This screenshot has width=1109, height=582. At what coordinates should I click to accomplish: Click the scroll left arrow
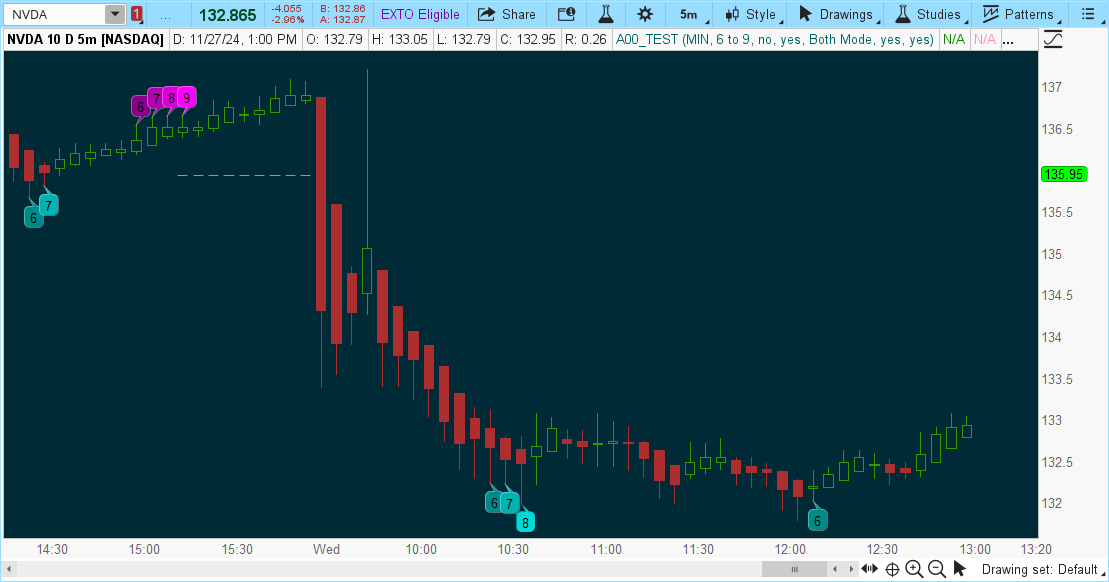(x=835, y=569)
